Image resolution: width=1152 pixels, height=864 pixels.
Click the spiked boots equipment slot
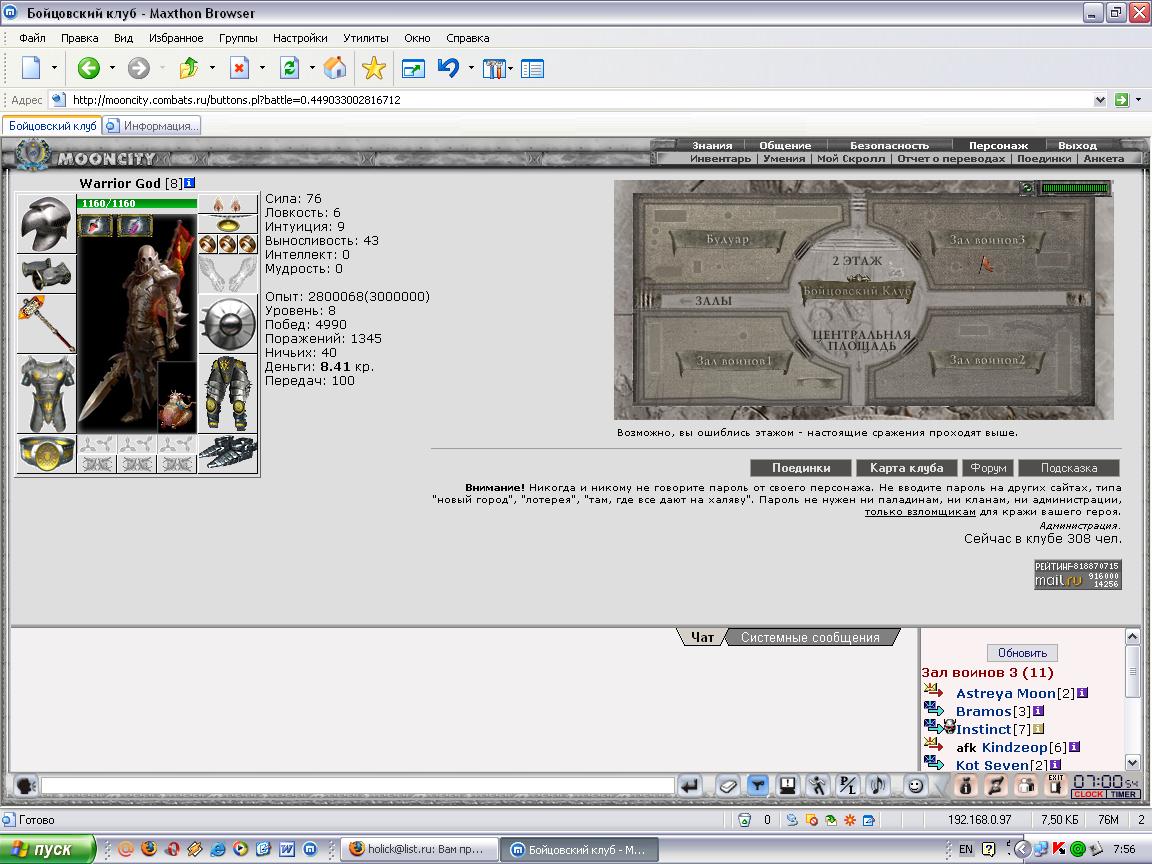click(228, 453)
